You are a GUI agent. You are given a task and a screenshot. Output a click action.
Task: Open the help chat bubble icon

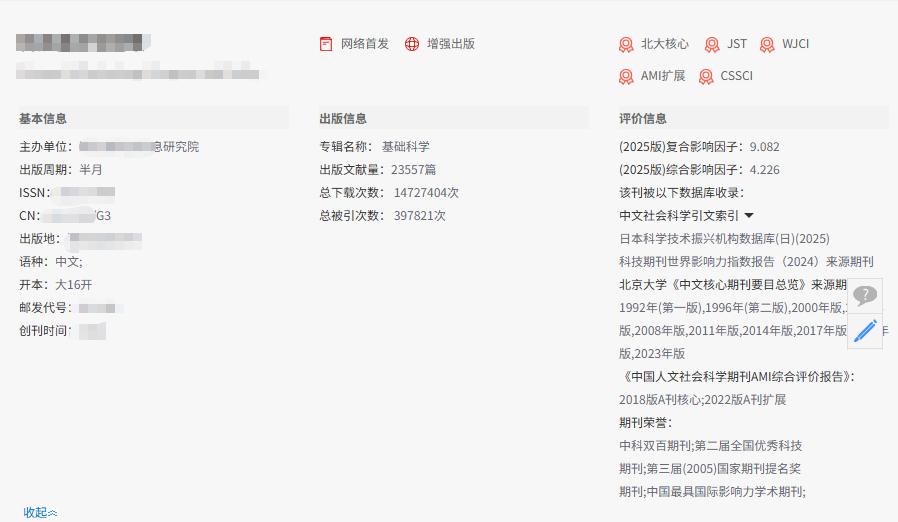point(865,296)
